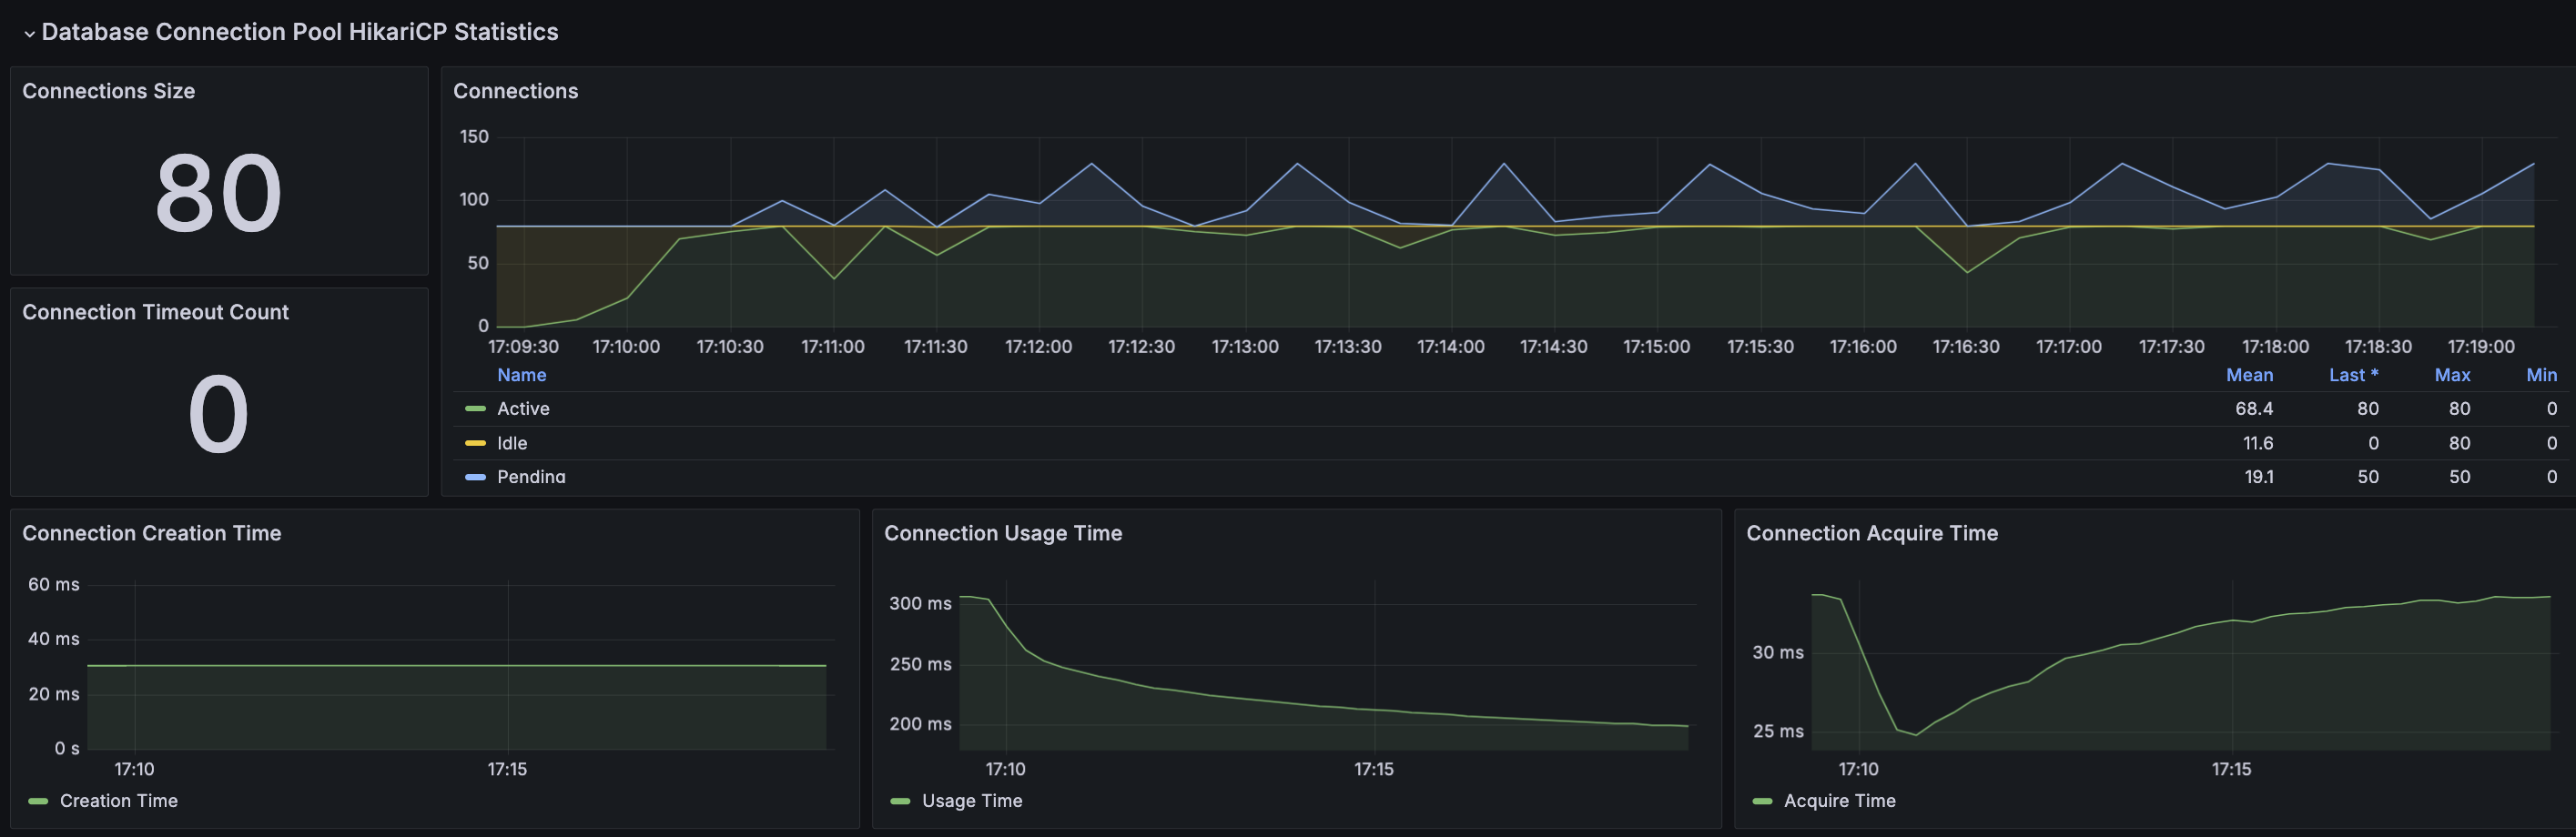Image resolution: width=2576 pixels, height=837 pixels.
Task: Open the Connection Creation Time panel title
Action: coord(151,533)
